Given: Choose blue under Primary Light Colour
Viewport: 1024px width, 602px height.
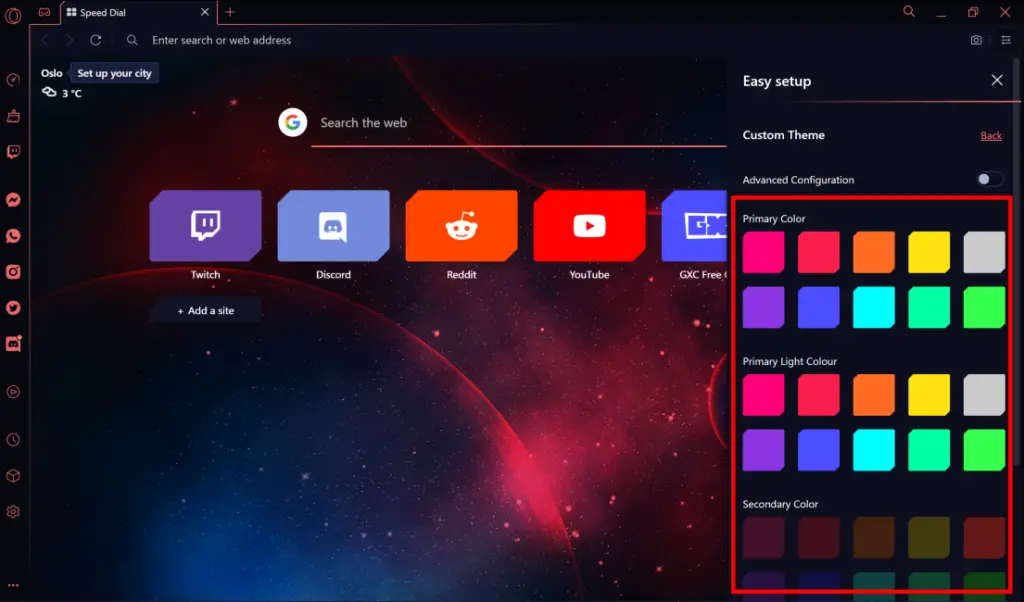Looking at the screenshot, I should point(818,450).
